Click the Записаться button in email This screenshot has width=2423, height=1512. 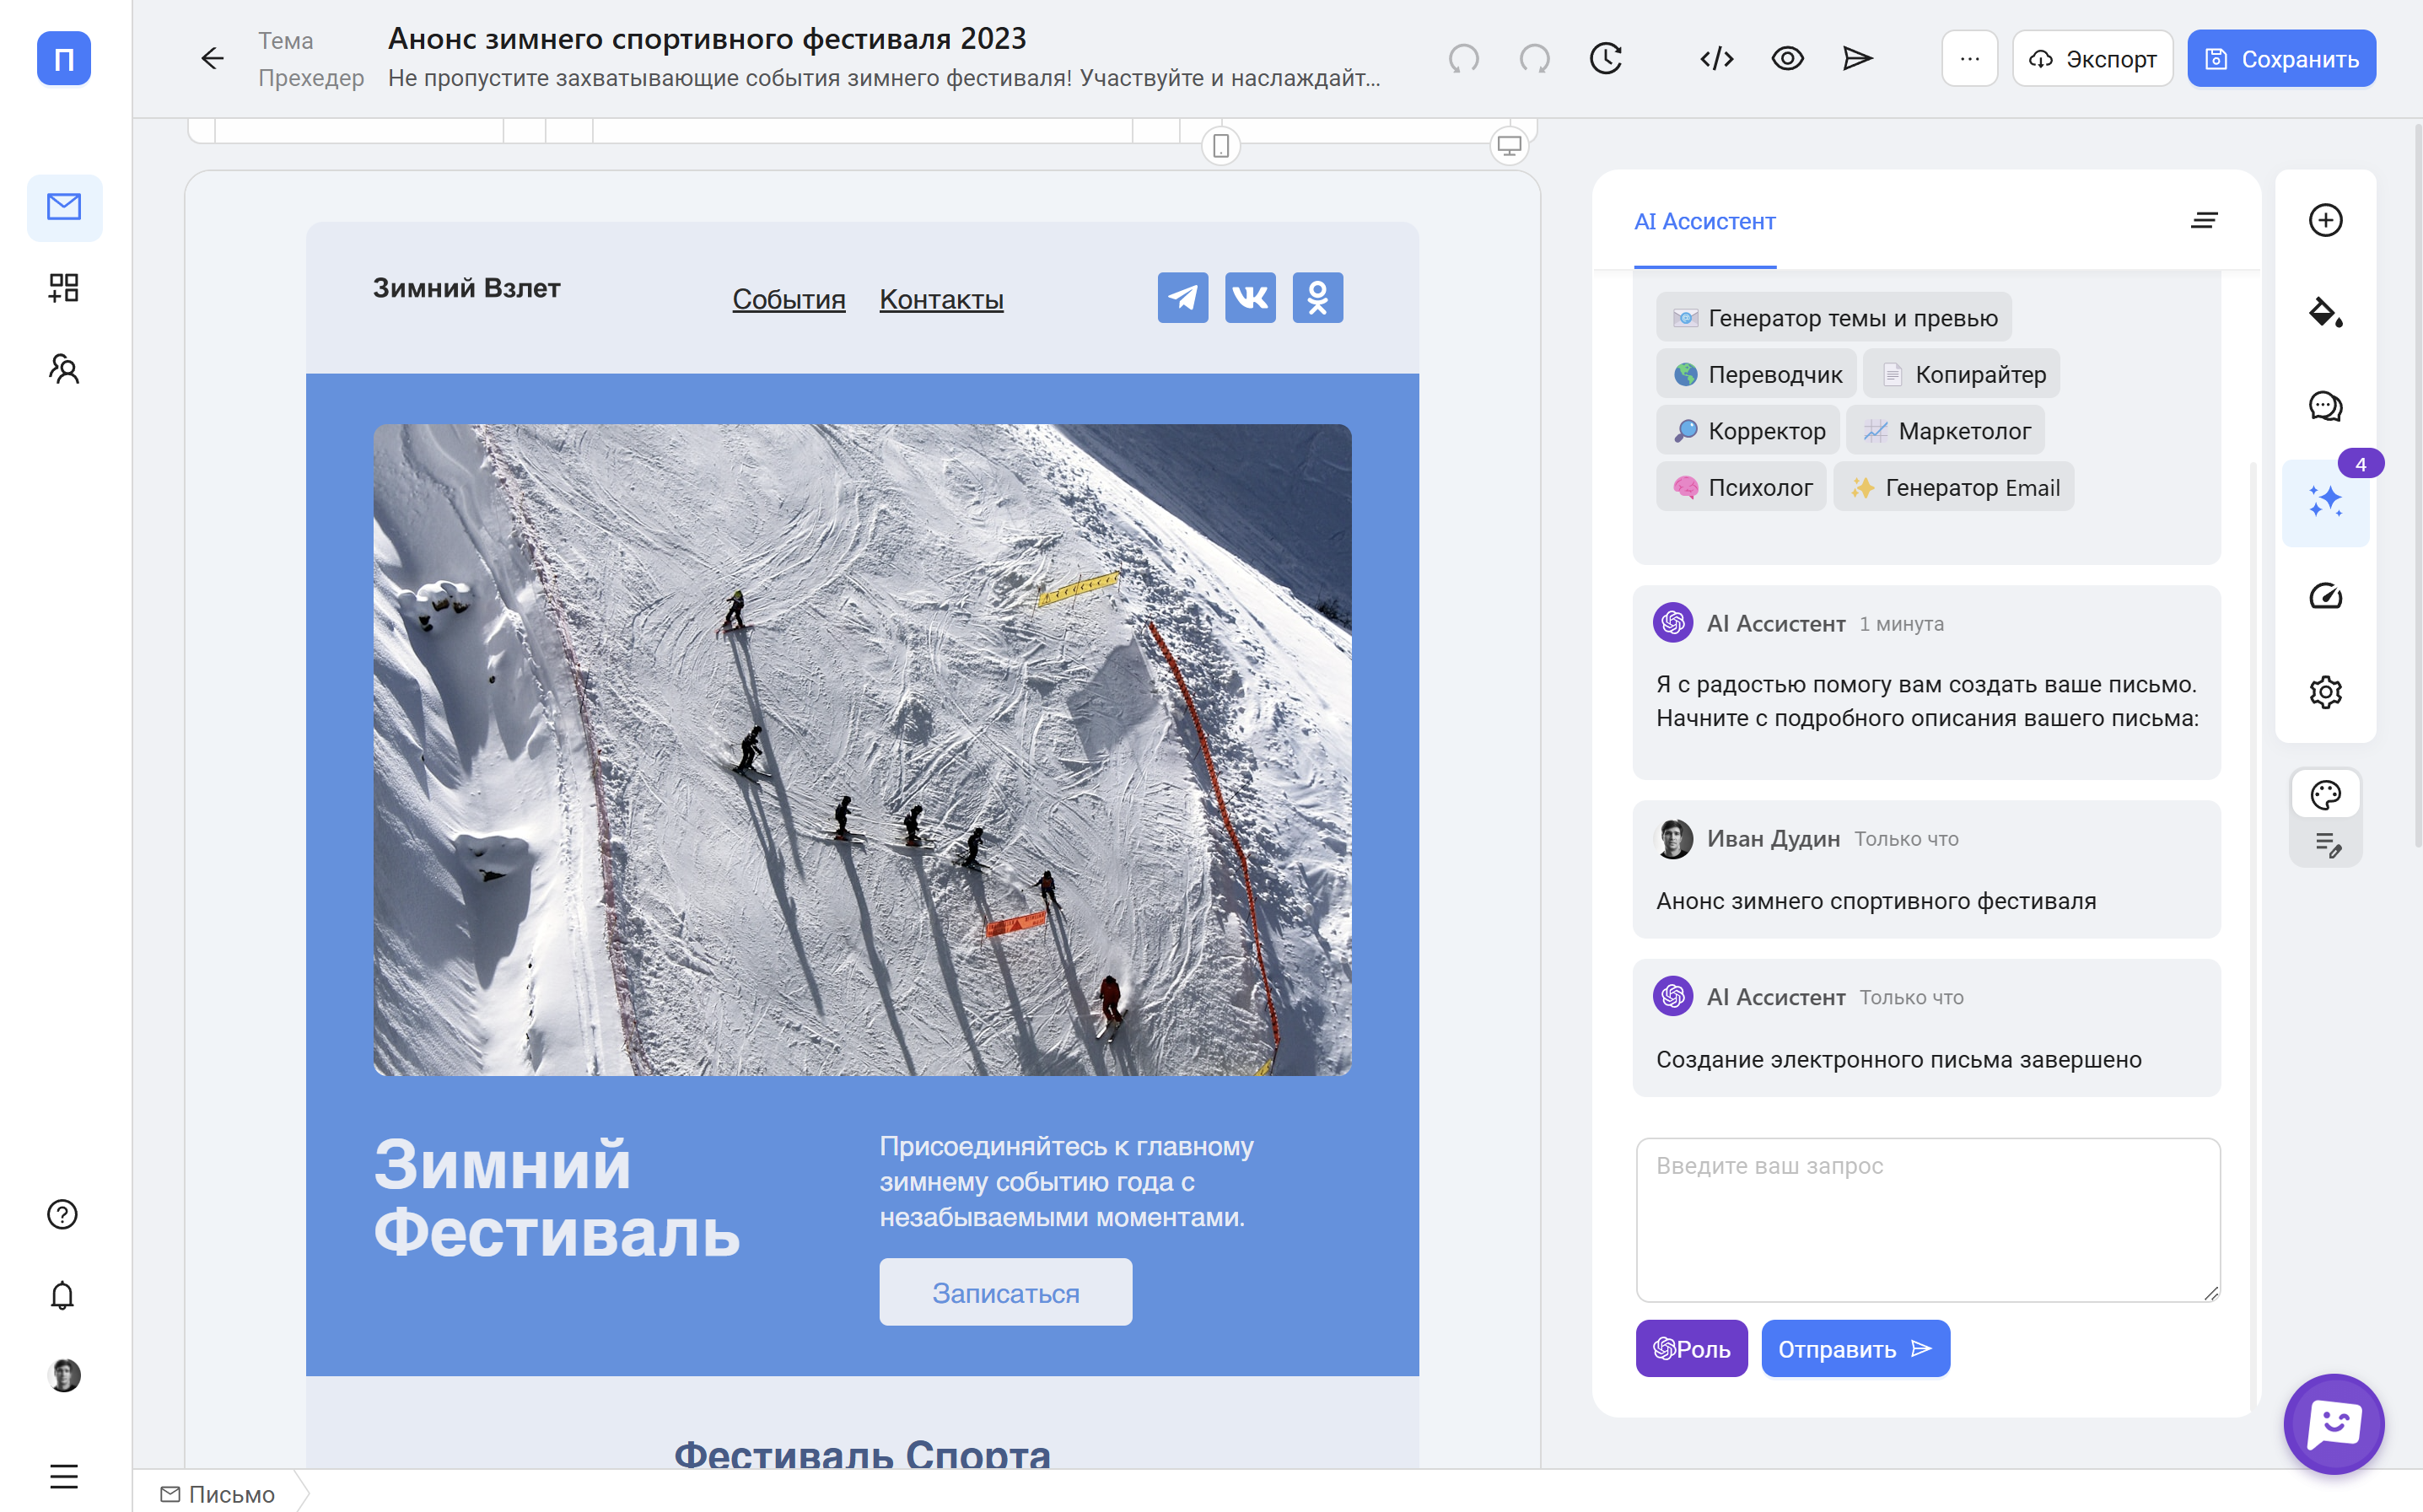click(x=1006, y=1292)
